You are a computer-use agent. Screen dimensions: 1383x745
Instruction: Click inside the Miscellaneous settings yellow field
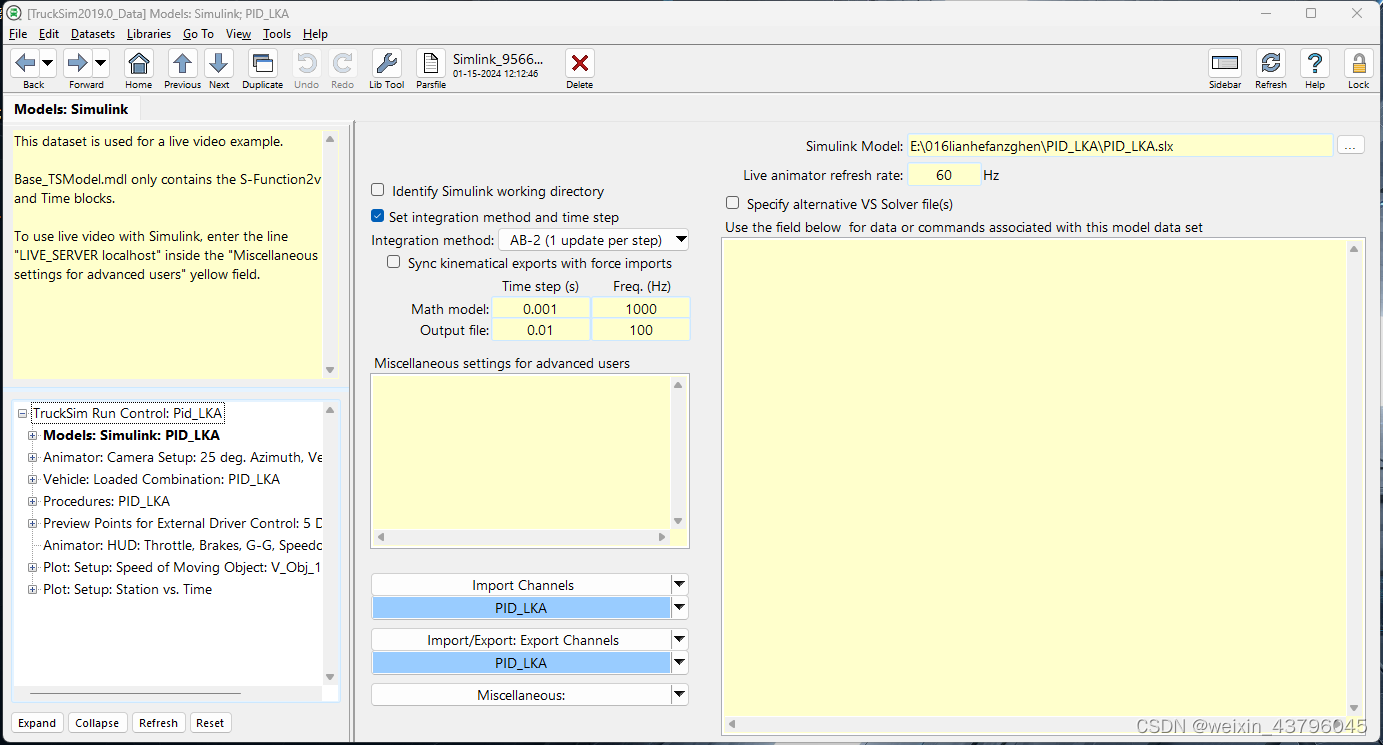(x=521, y=451)
